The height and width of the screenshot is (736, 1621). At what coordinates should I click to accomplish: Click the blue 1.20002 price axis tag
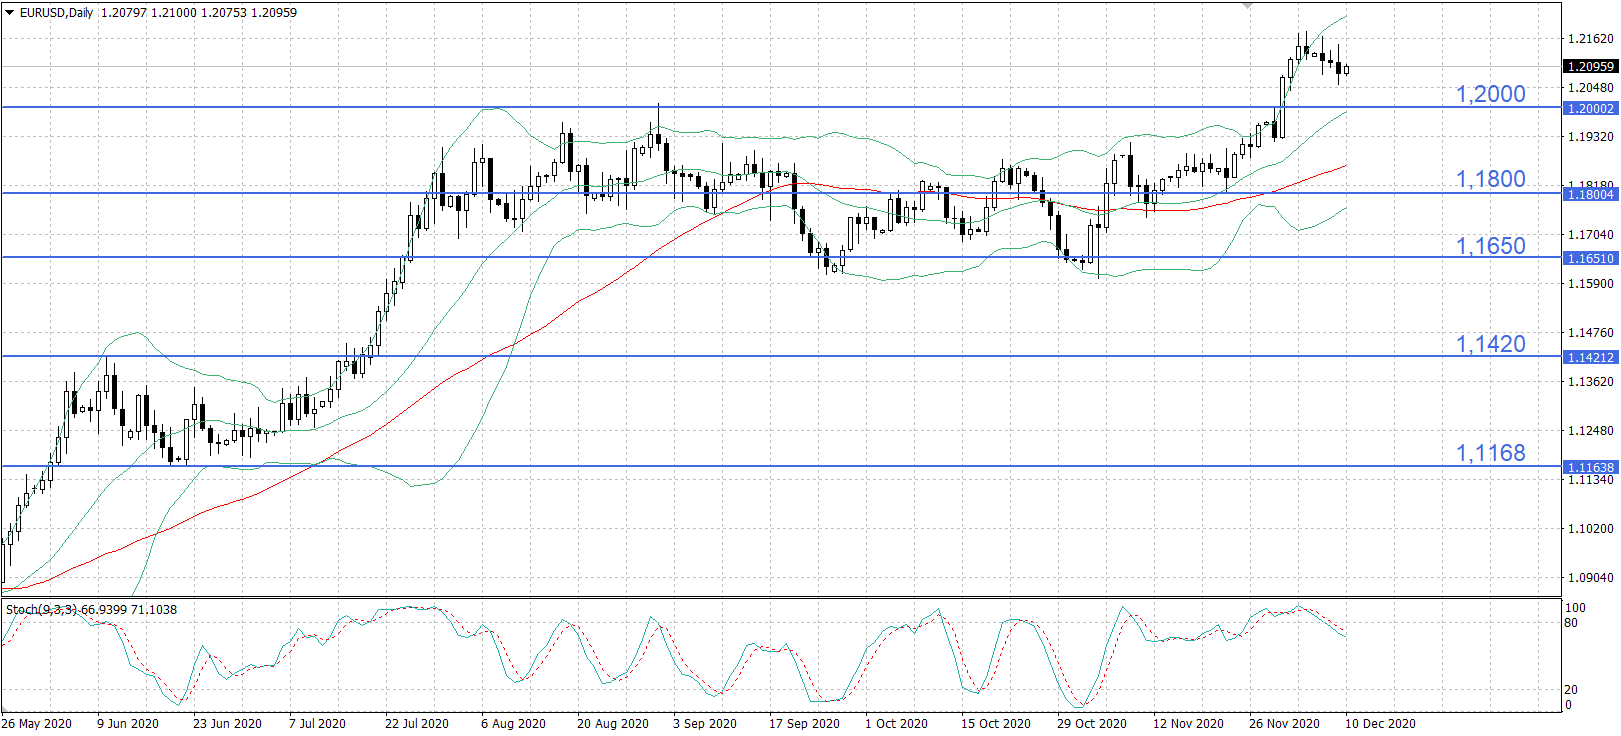point(1589,108)
